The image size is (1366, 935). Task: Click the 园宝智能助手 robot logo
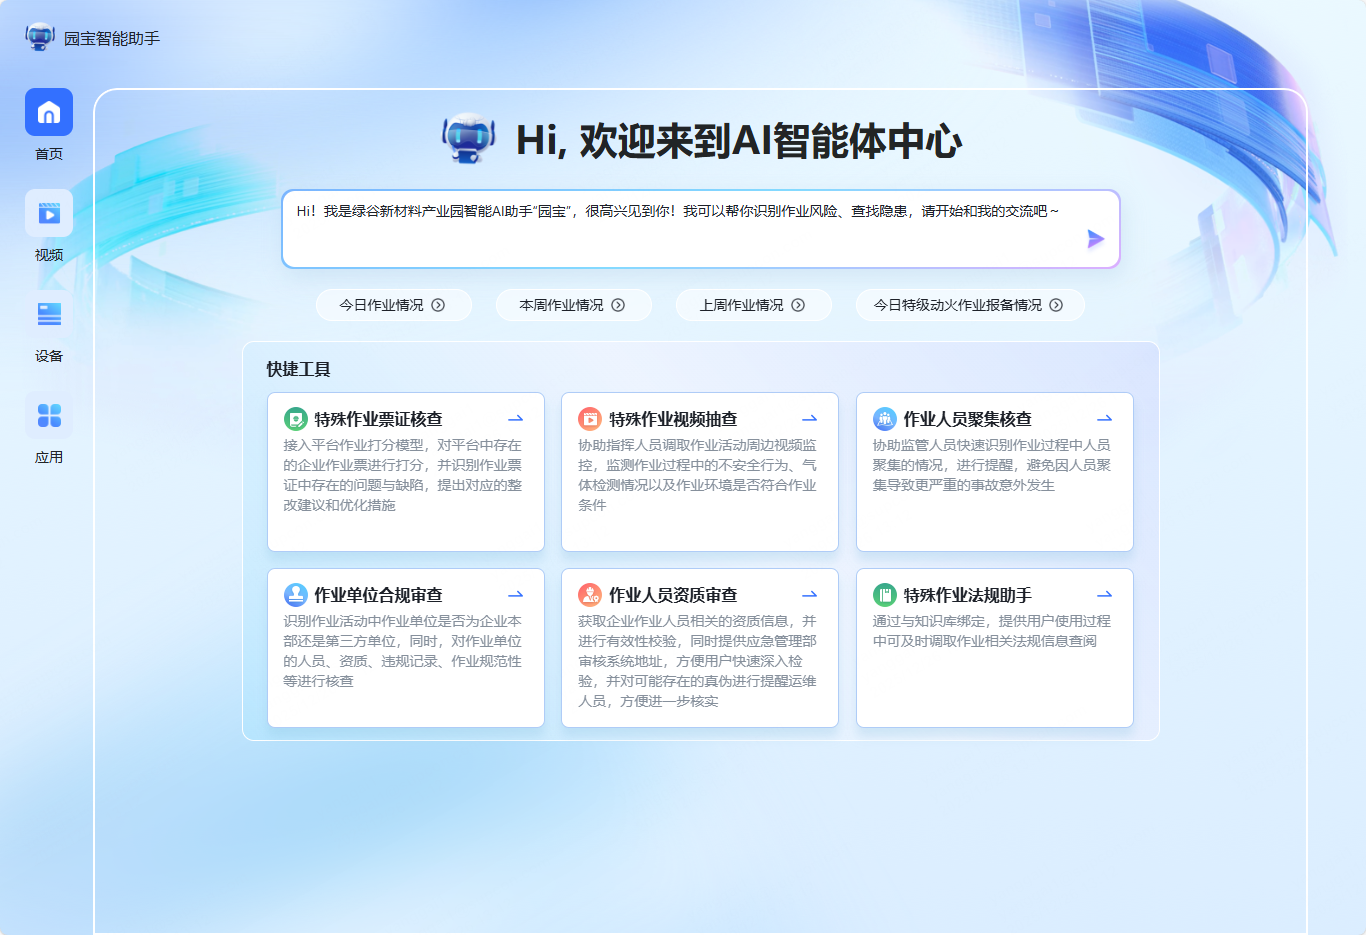[40, 37]
